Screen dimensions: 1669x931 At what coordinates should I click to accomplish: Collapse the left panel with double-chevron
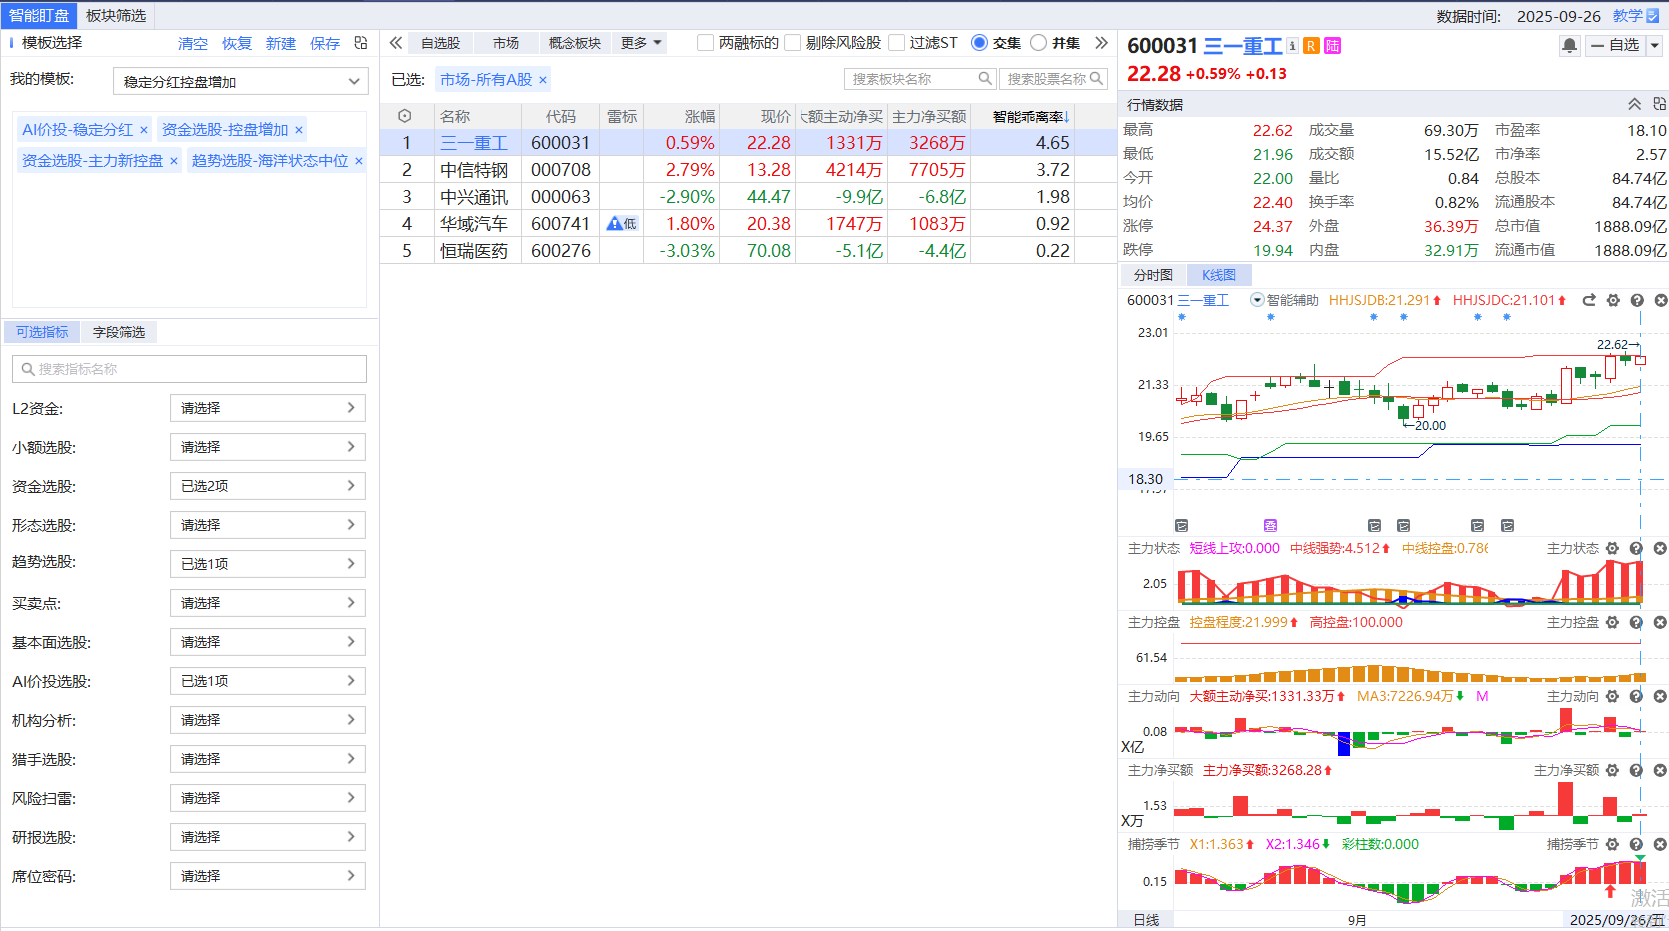click(396, 43)
